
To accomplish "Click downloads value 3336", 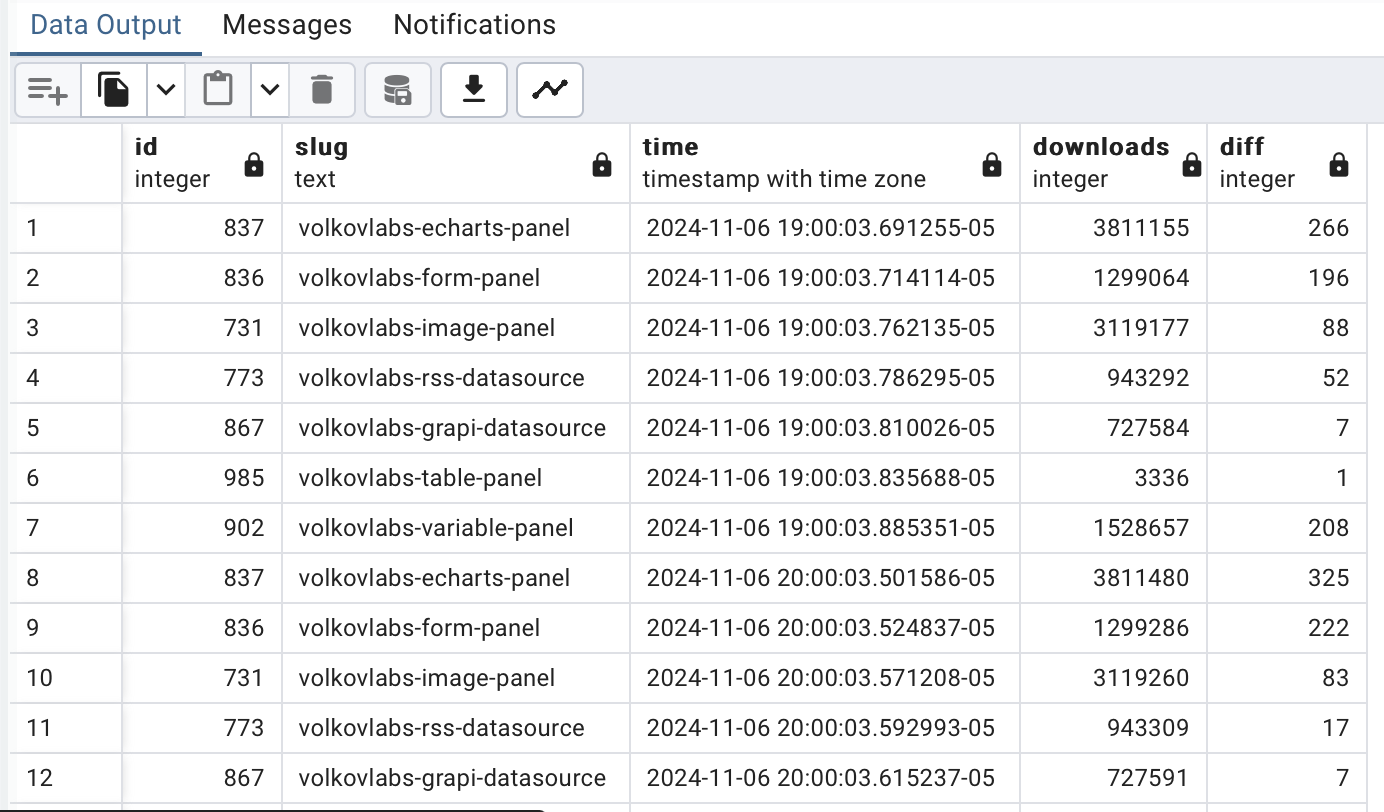I will tap(1113, 478).
